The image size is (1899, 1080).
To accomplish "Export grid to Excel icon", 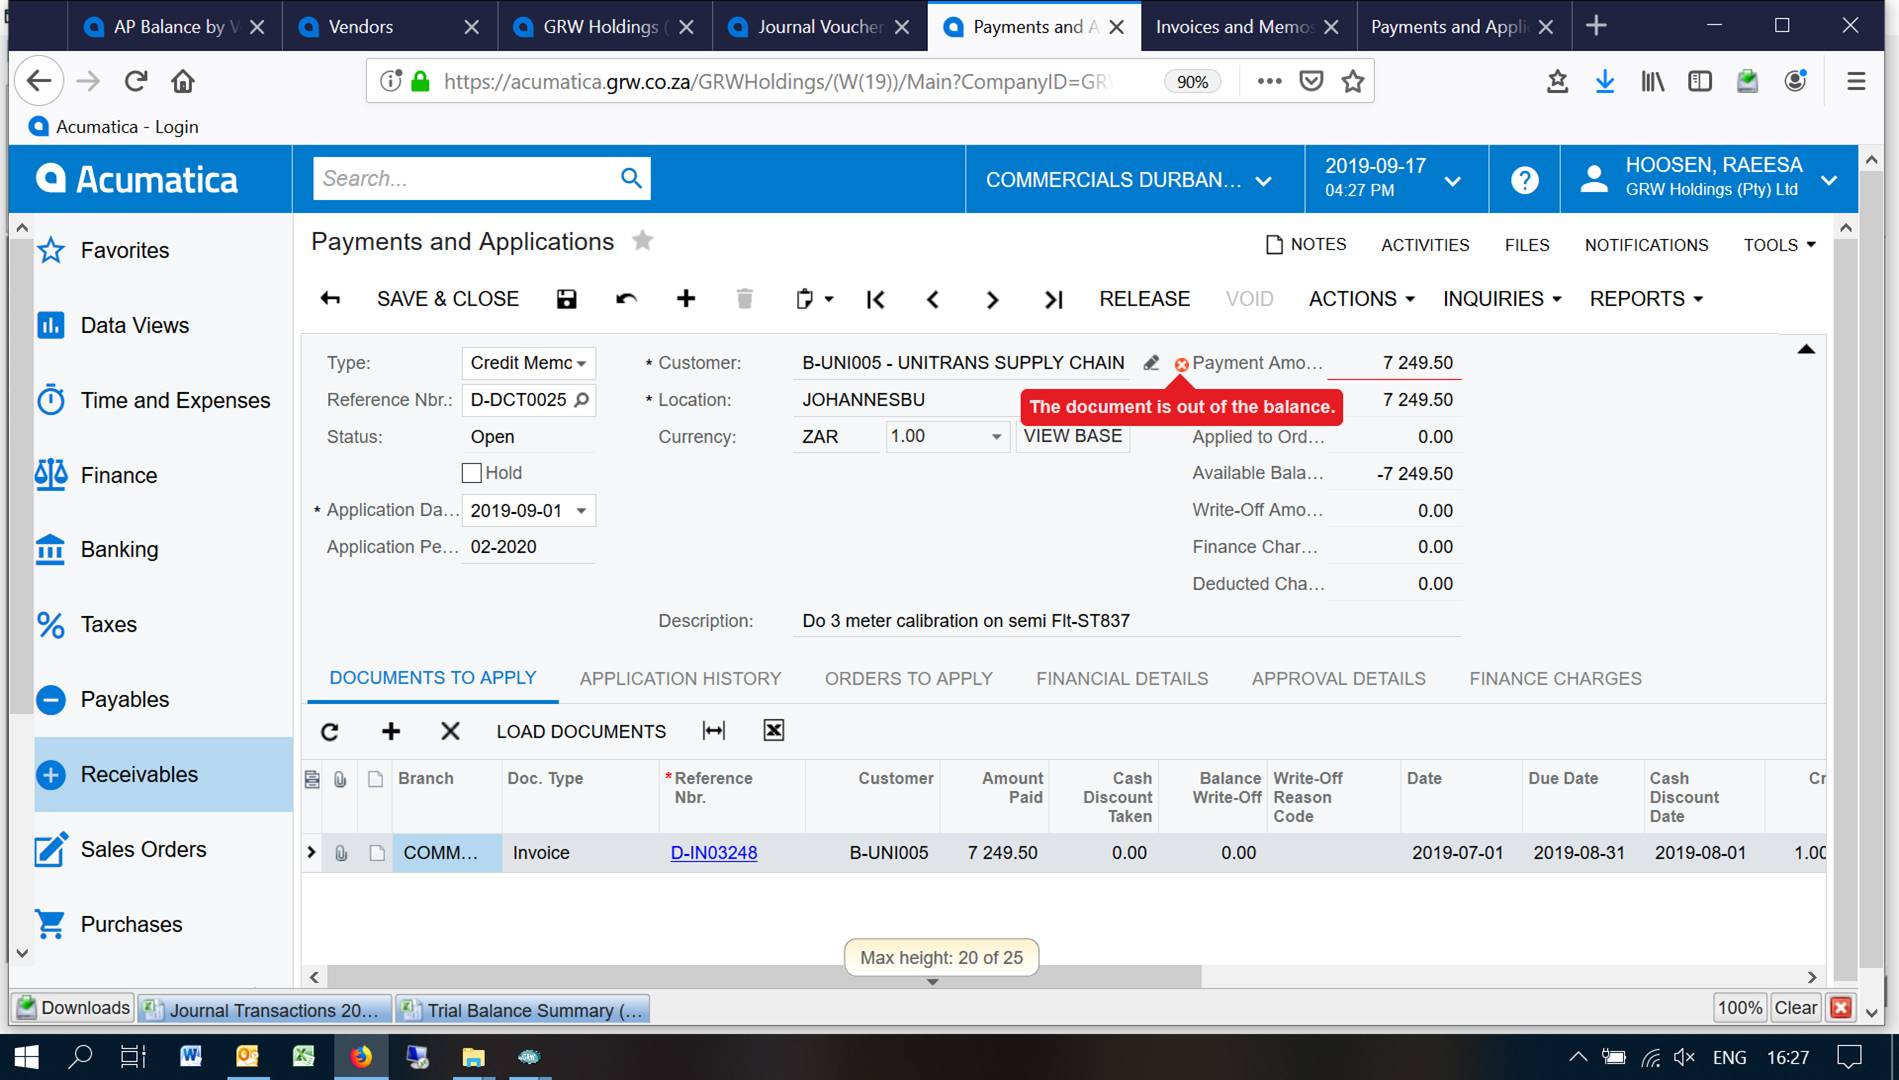I will 773,731.
